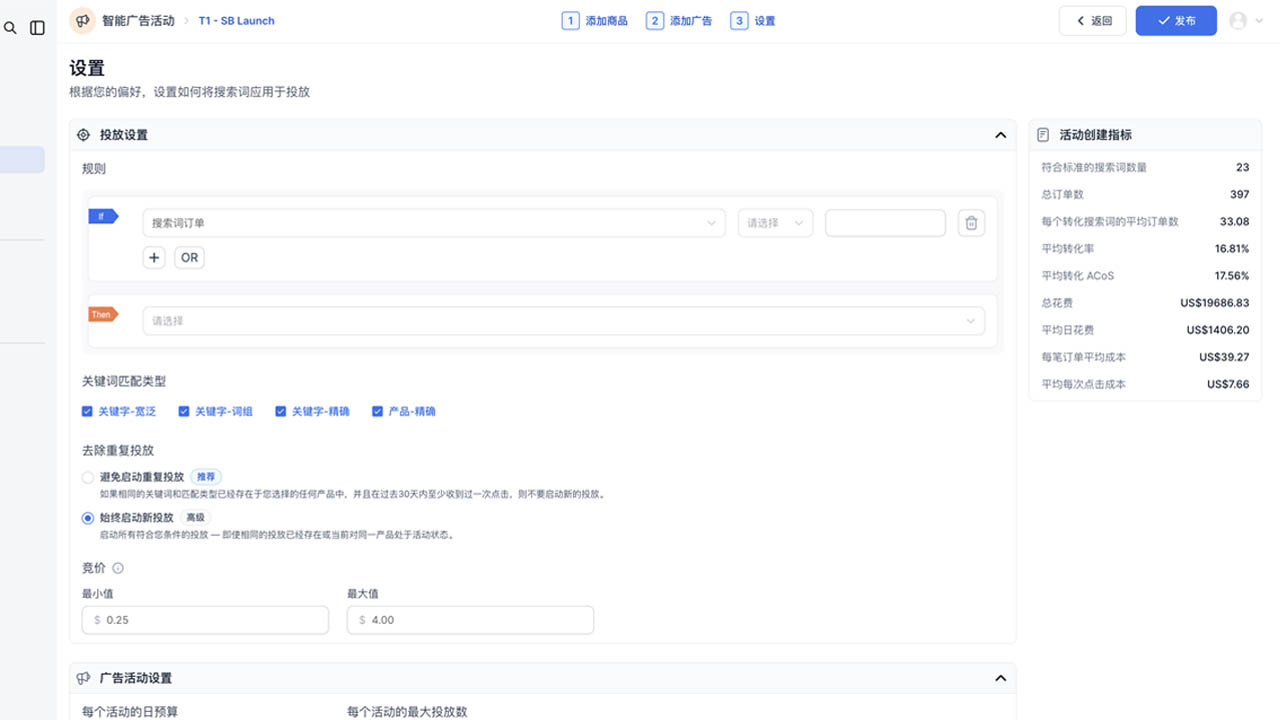Open the user avatar menu
Screen dimensions: 1280x720
click(1245, 21)
